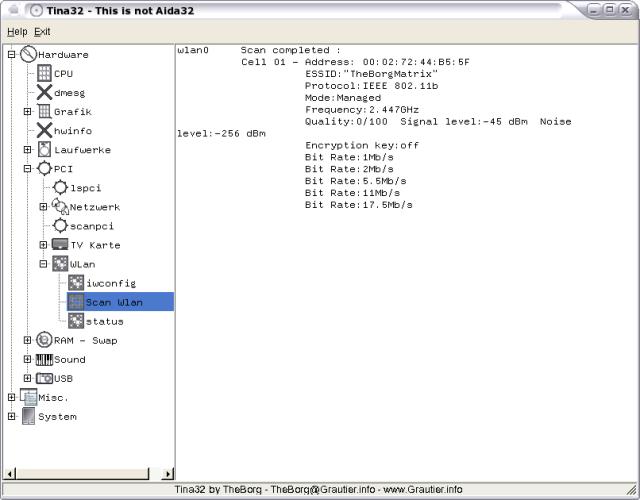Open the Help menu
The image size is (640, 500).
pos(17,31)
